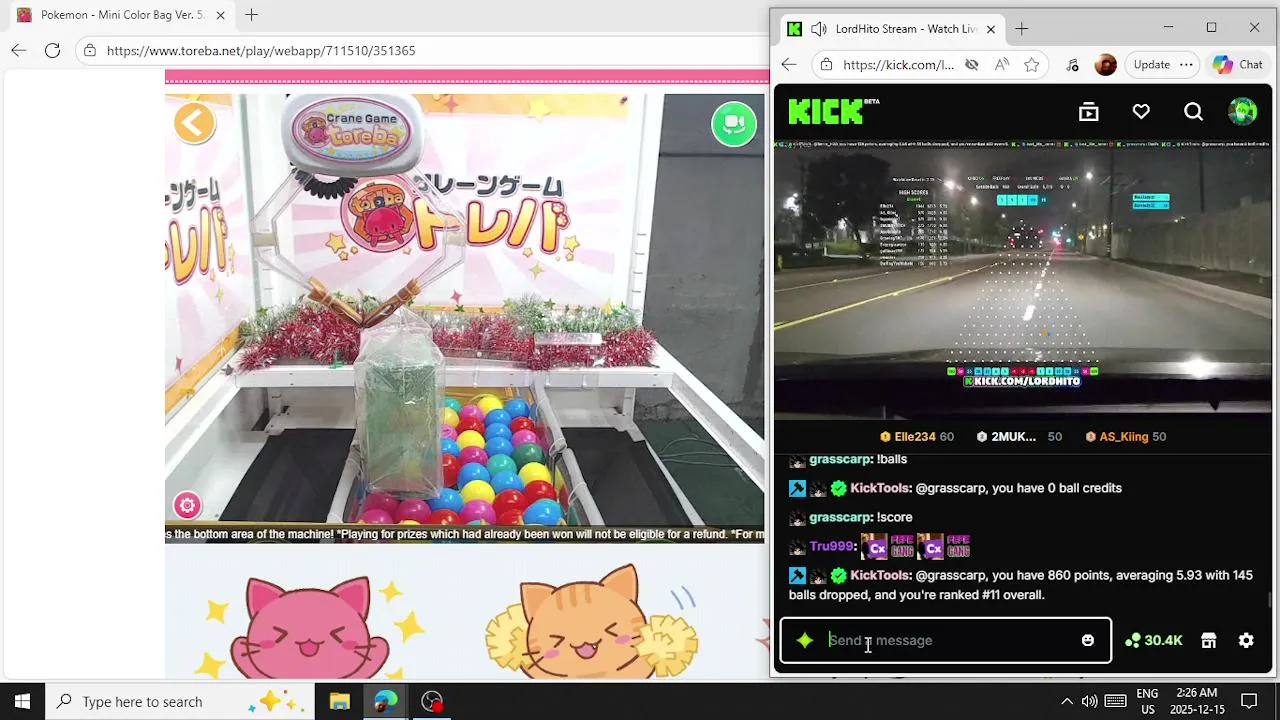Viewport: 1280px width, 720px height.
Task: Open new tab in Kick window
Action: (1021, 29)
